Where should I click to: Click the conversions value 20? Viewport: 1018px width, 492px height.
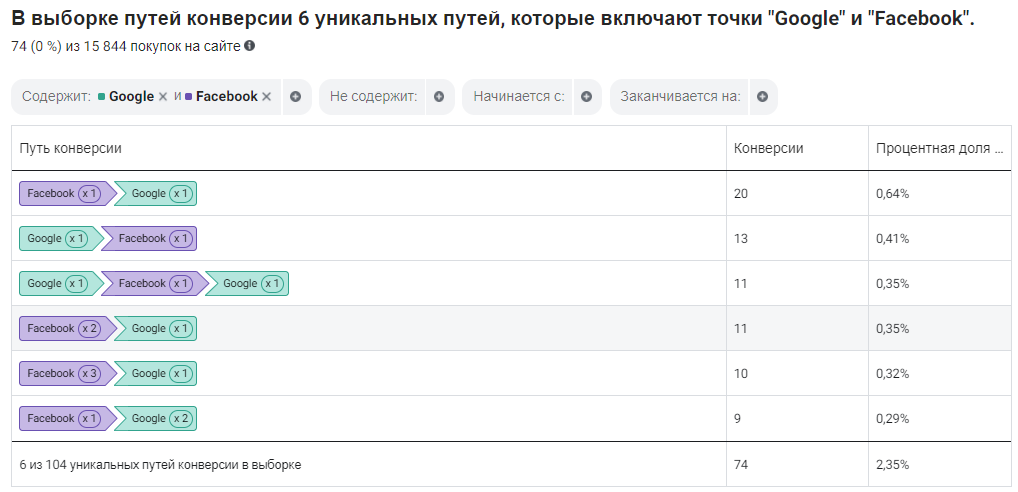click(741, 193)
